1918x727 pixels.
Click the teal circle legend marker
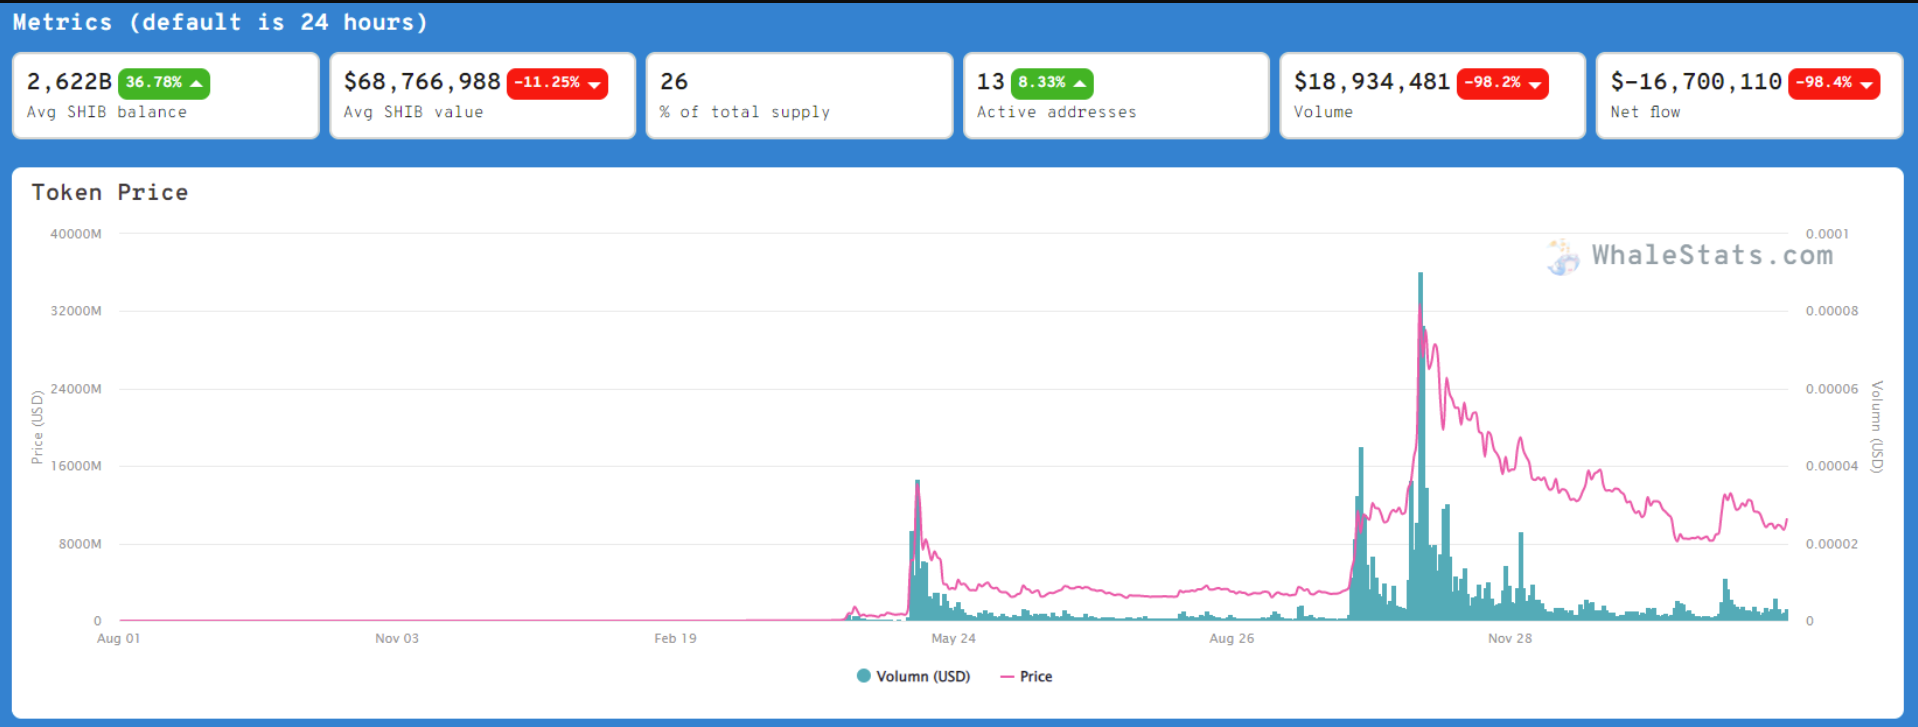[x=864, y=676]
